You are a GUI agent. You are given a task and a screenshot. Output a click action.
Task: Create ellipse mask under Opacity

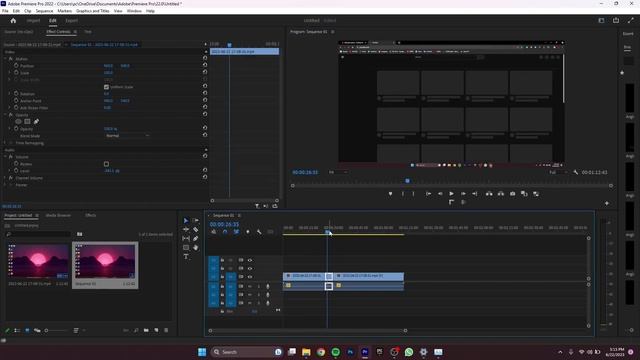(18, 122)
